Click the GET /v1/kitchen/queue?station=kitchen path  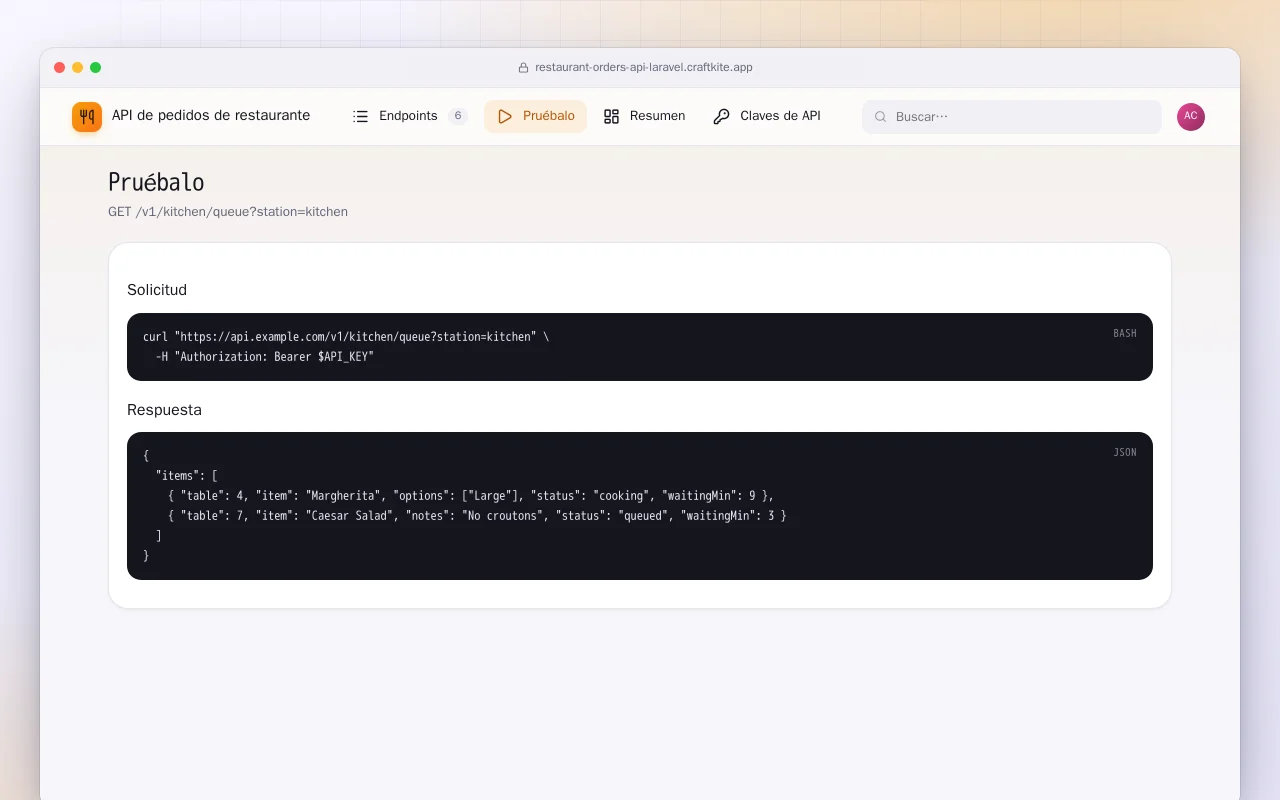coord(228,212)
